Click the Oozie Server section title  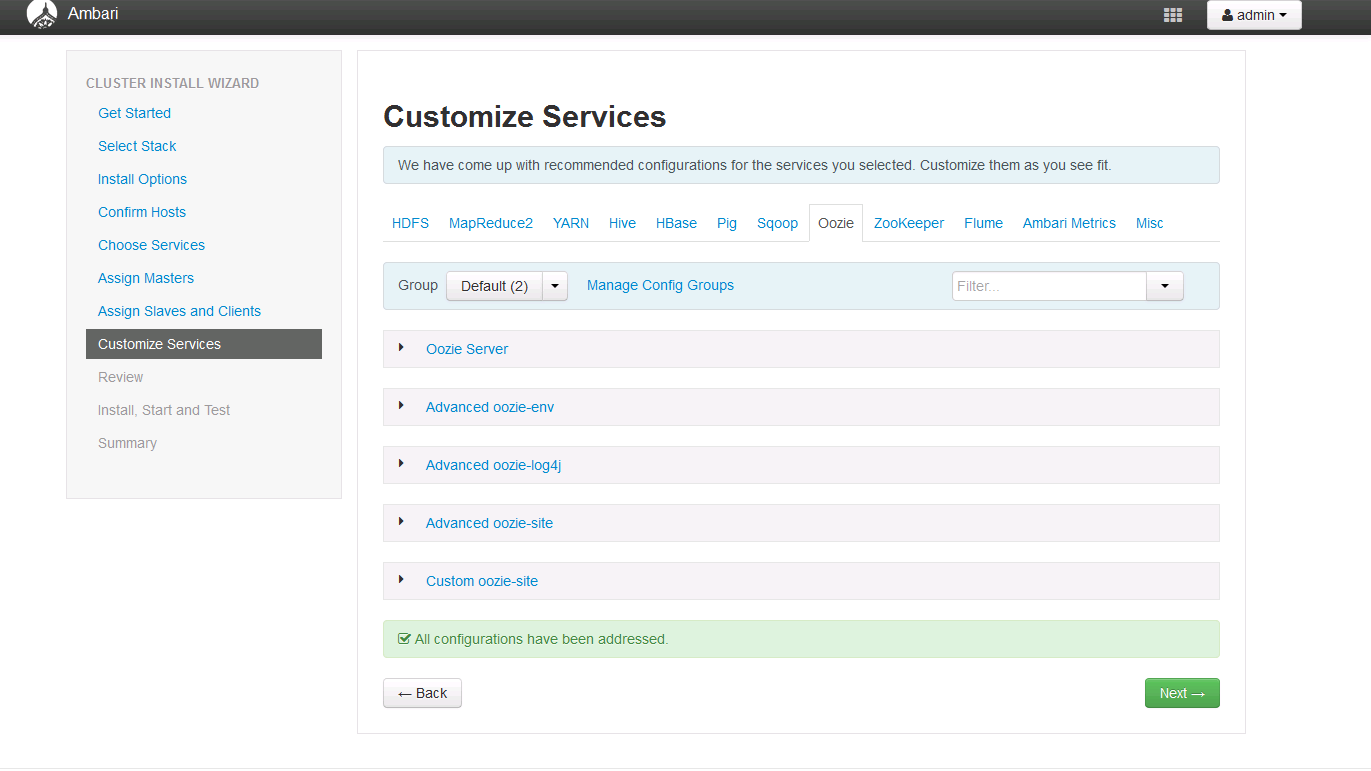(467, 349)
